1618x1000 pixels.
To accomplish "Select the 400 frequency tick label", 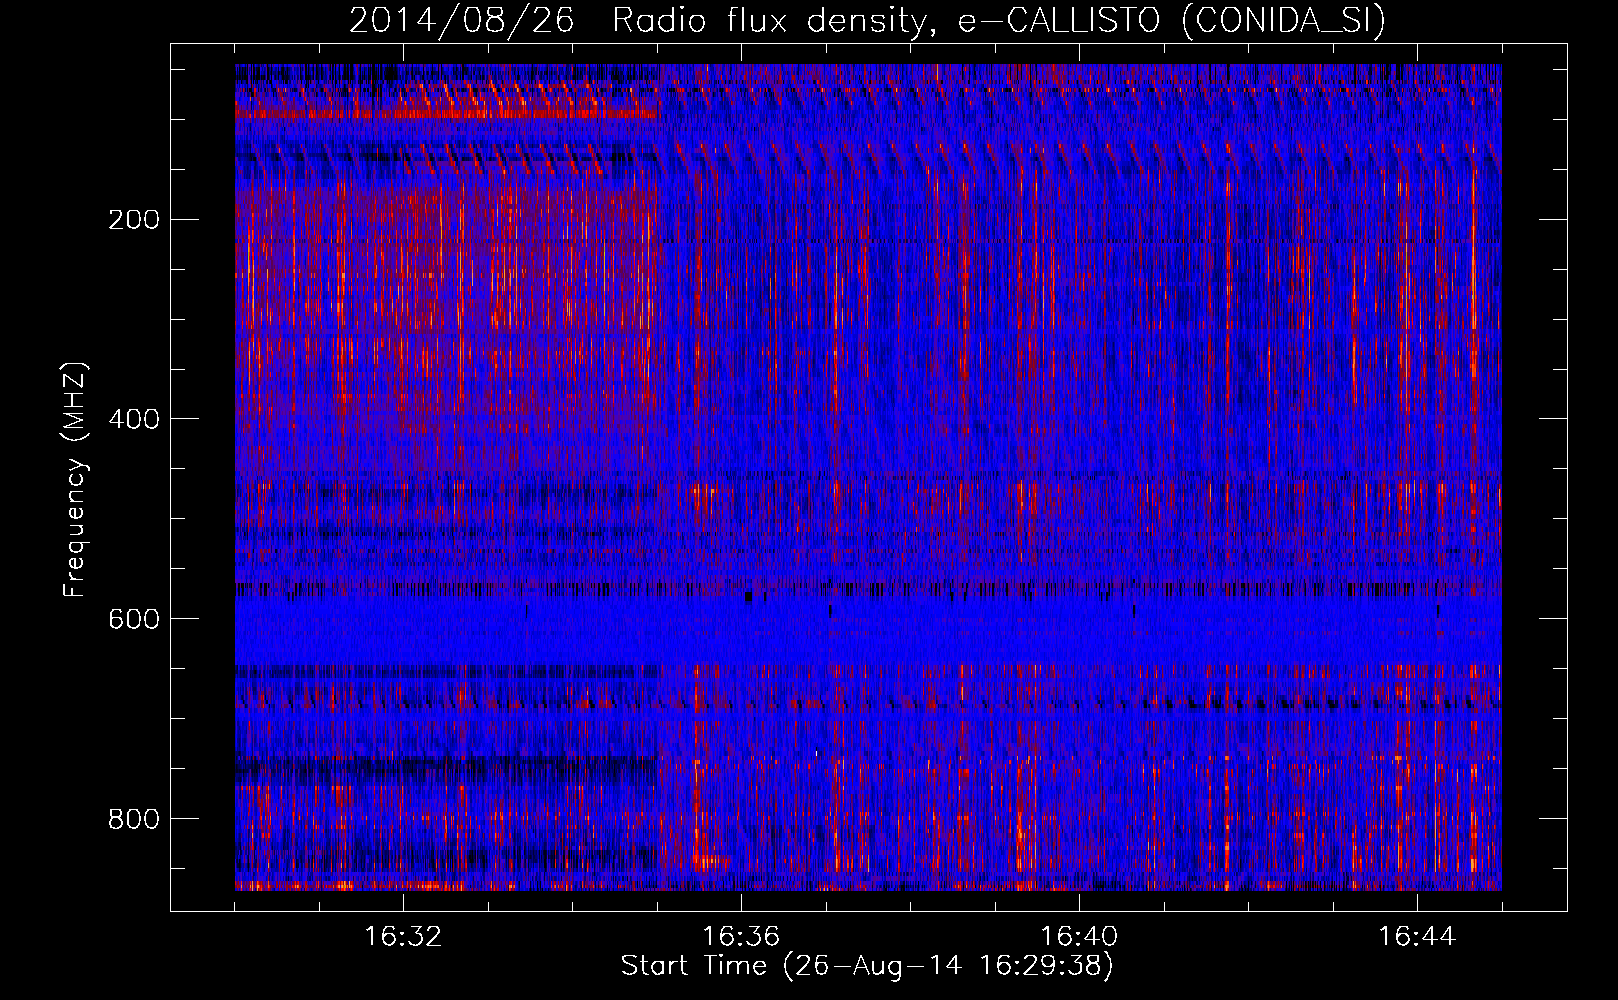I will click(134, 419).
